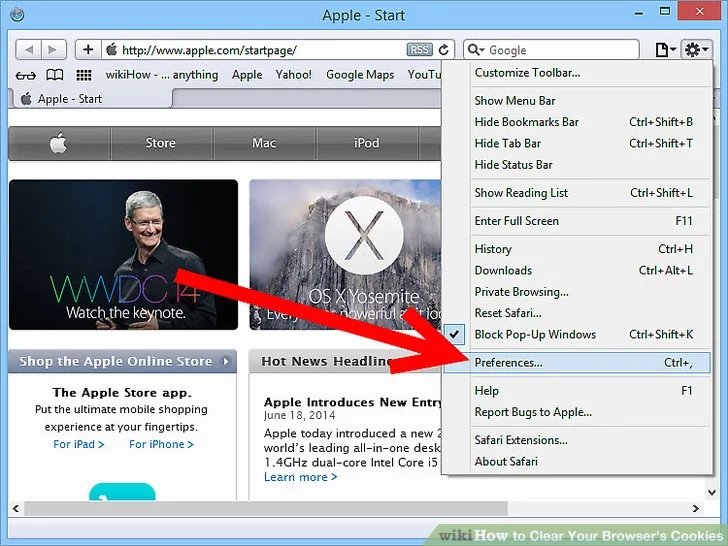Click the horizontal scrollbar thumb
Viewport: 728px width, 546px height.
click(266, 508)
